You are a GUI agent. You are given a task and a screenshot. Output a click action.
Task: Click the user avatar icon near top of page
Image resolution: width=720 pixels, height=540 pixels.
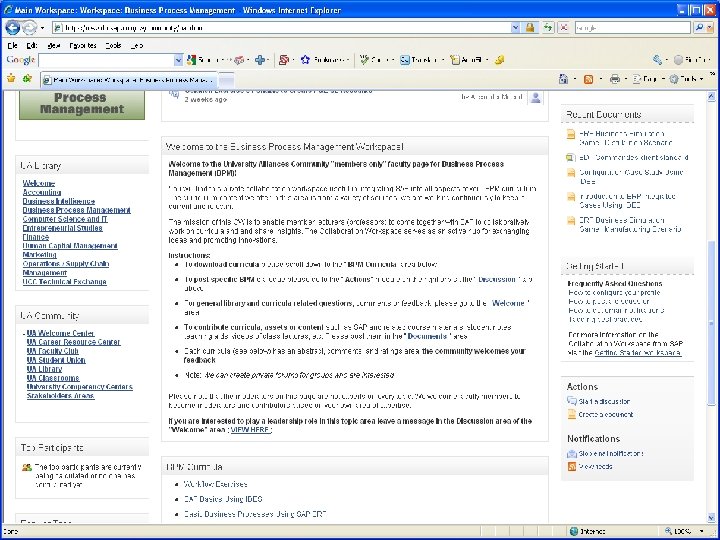click(535, 97)
